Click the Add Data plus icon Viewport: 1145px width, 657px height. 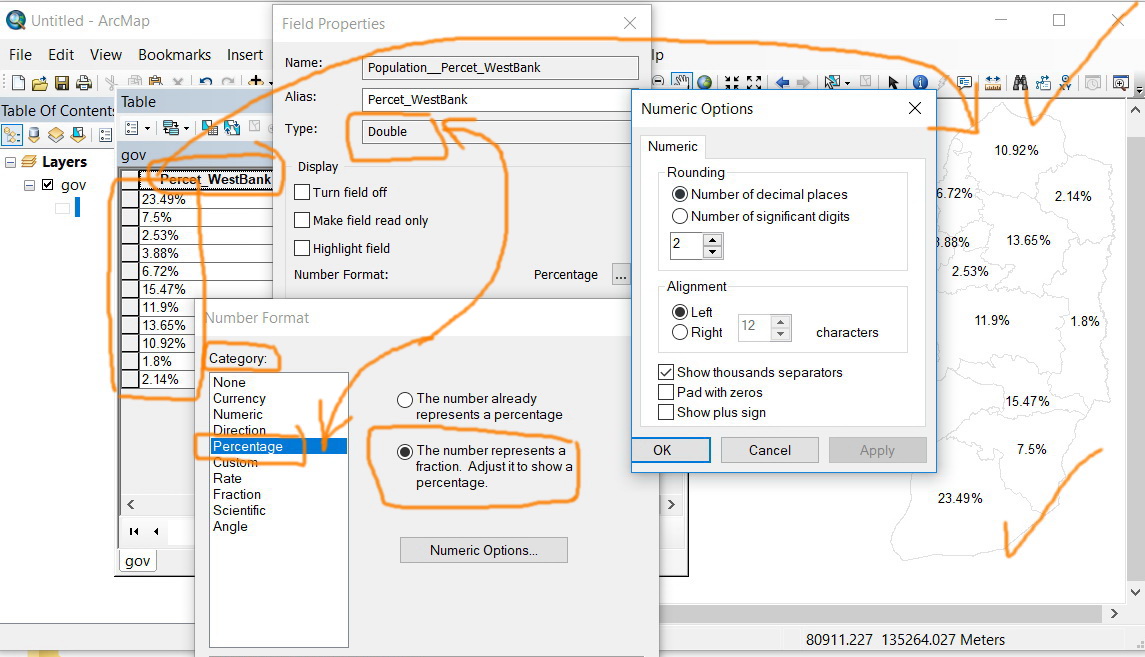click(256, 82)
